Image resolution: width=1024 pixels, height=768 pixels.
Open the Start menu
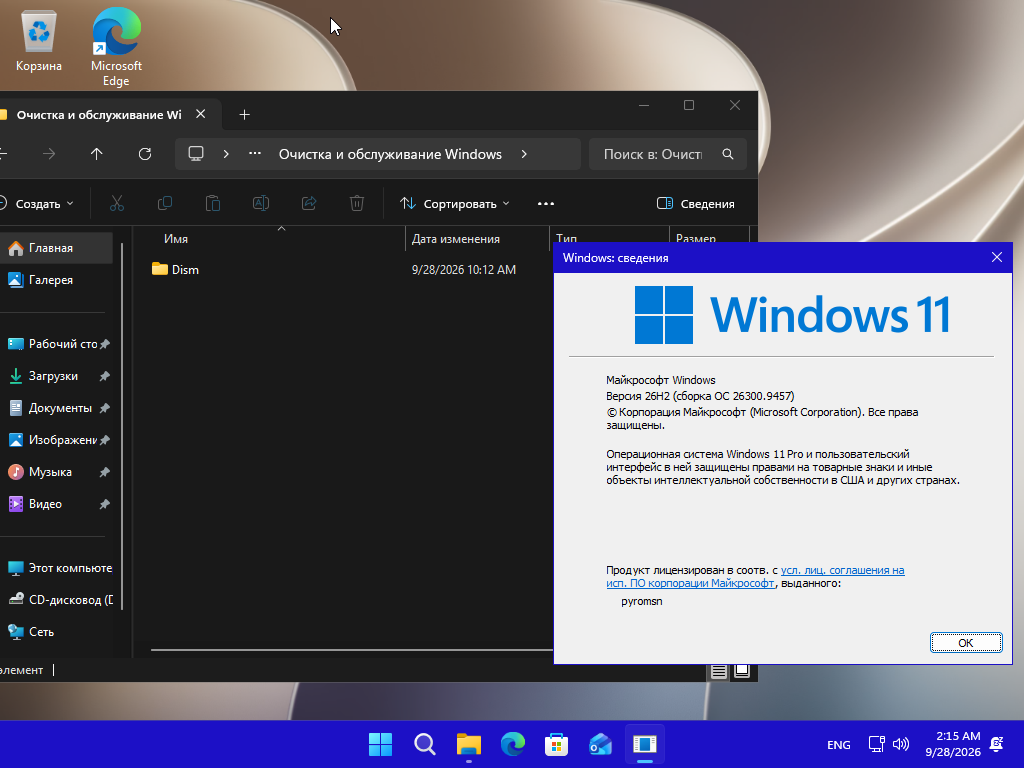pos(380,744)
